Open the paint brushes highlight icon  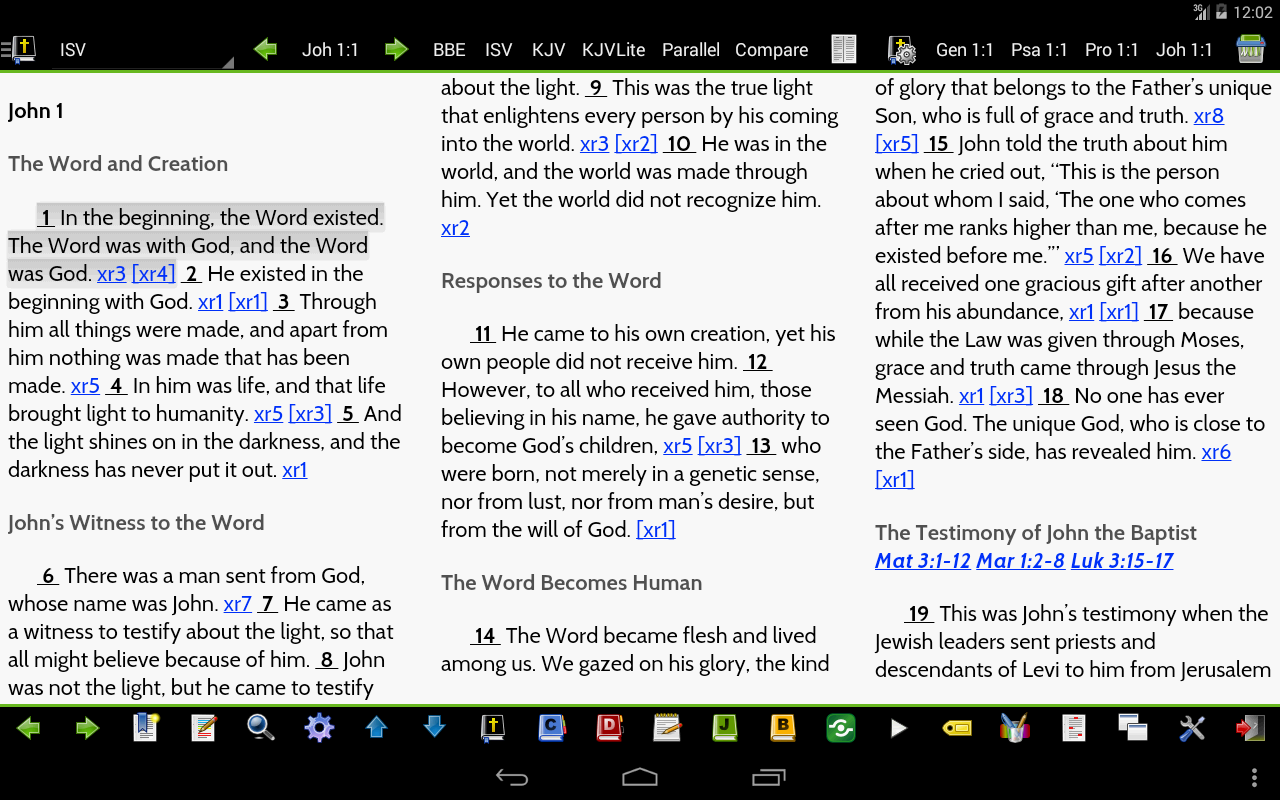(x=1014, y=728)
